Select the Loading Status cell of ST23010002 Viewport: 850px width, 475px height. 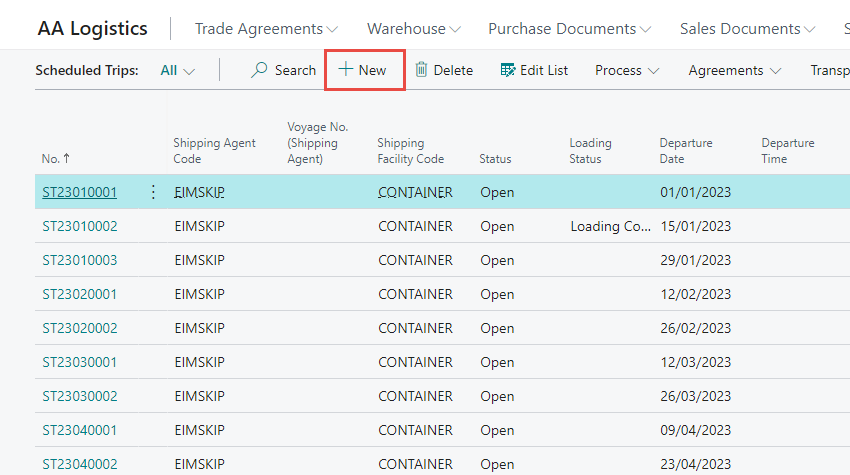tap(610, 226)
